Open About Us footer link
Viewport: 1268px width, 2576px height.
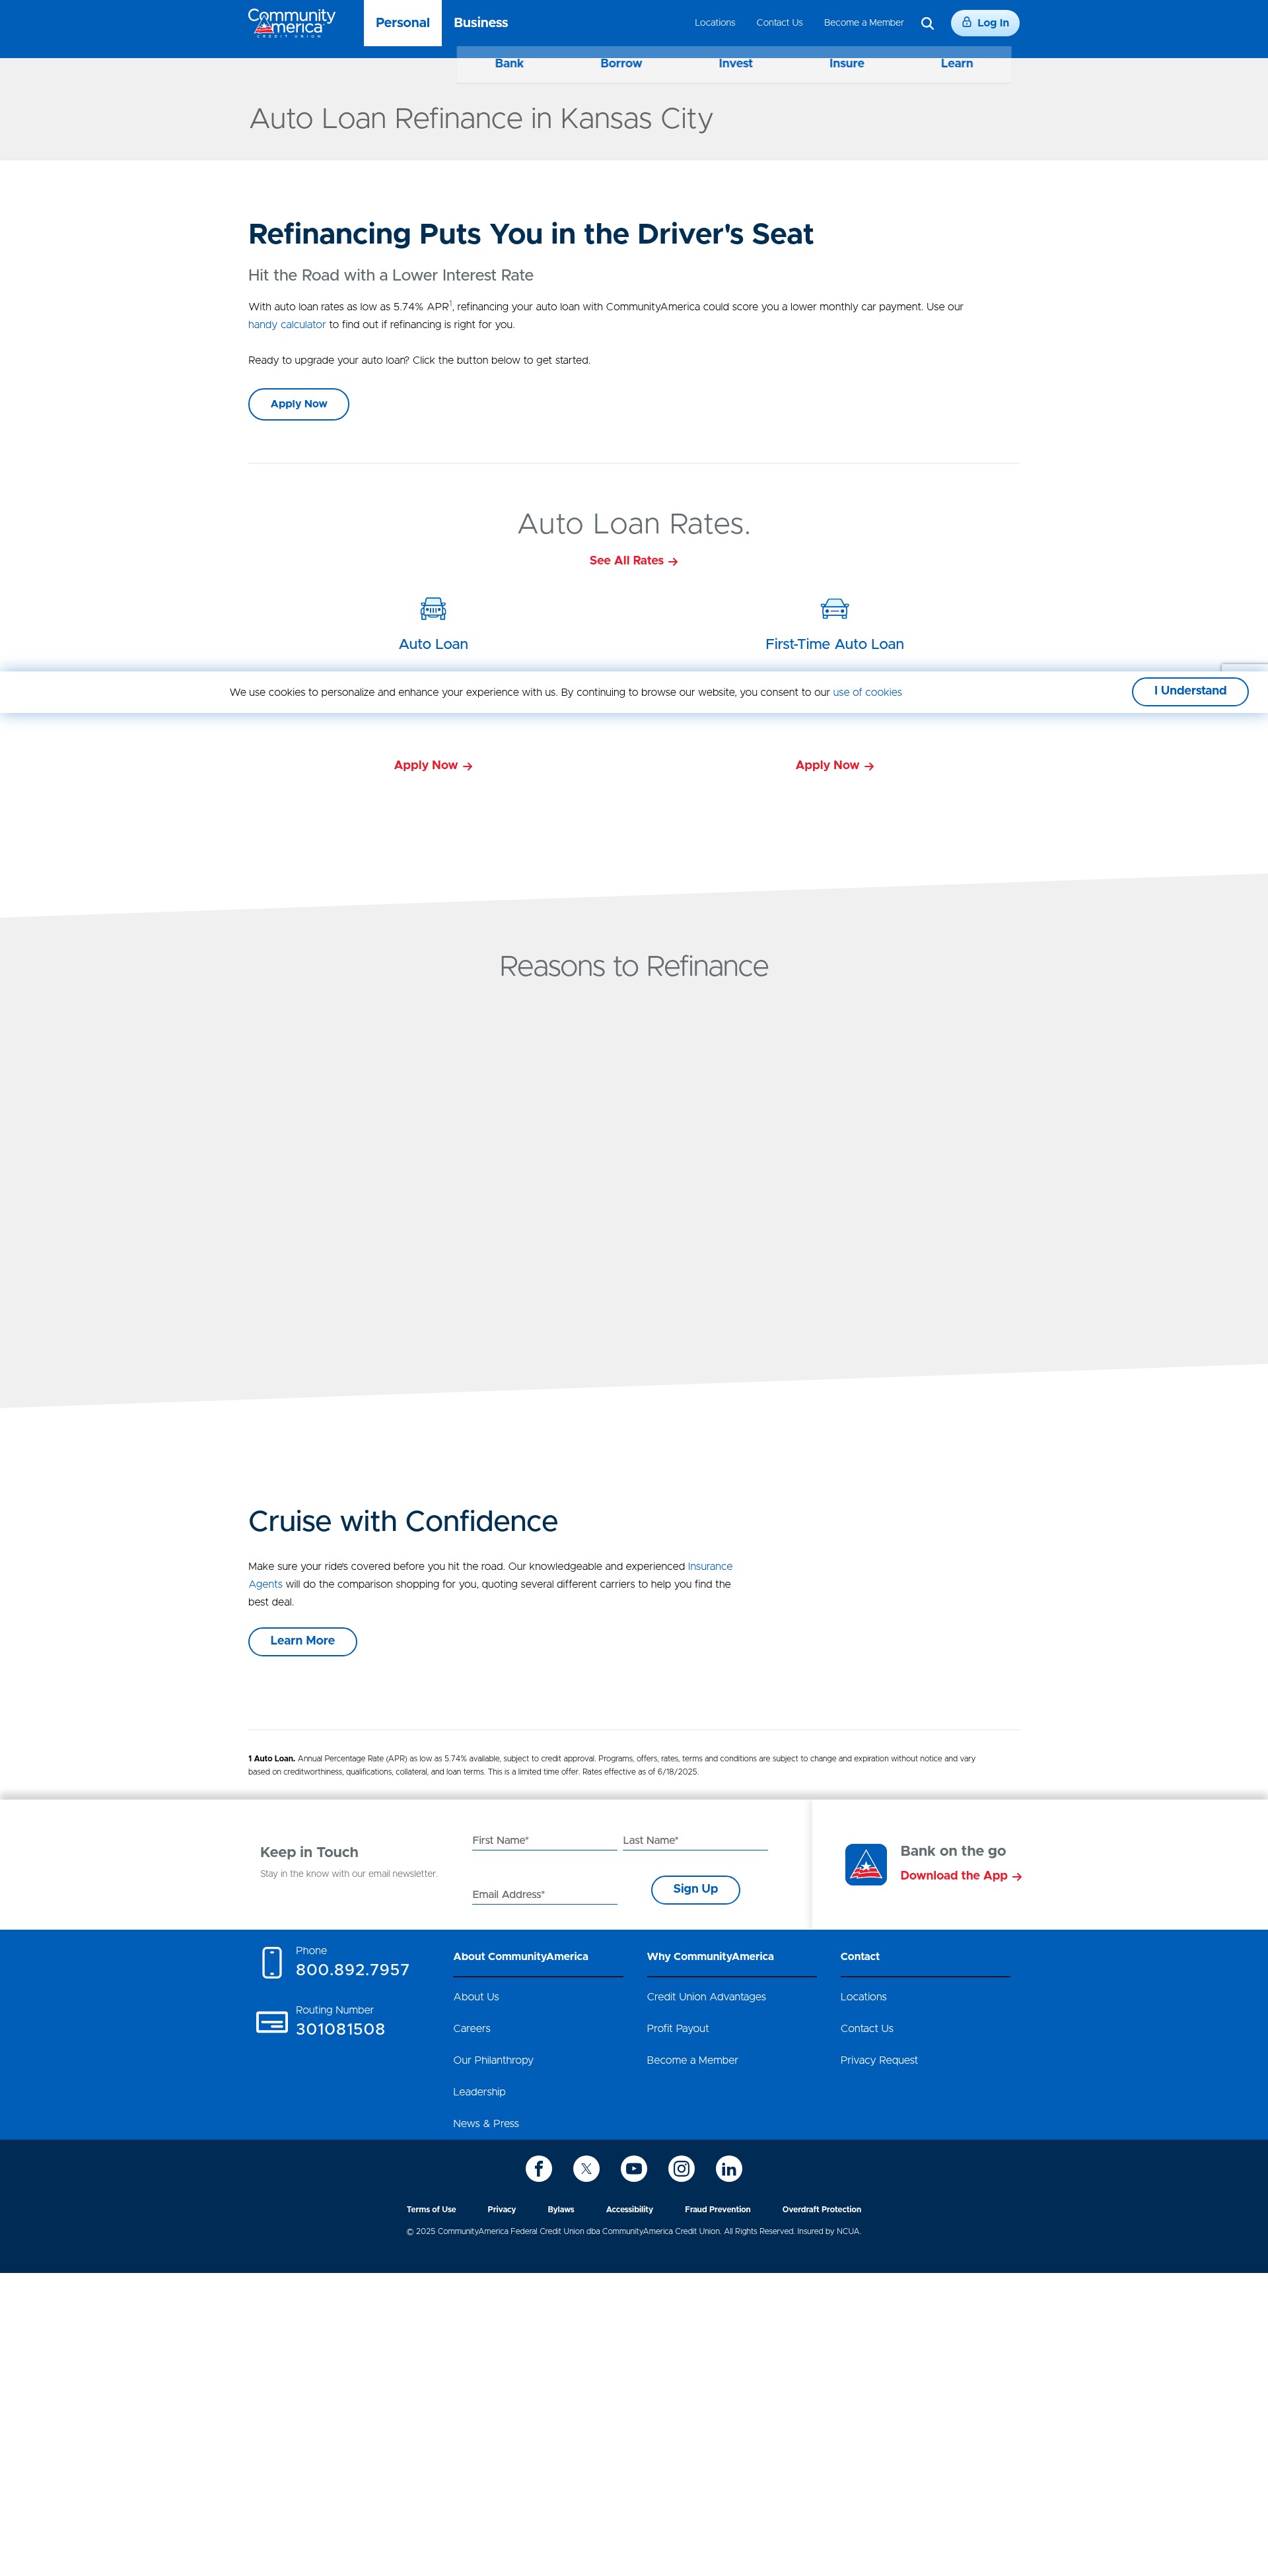(x=476, y=1997)
